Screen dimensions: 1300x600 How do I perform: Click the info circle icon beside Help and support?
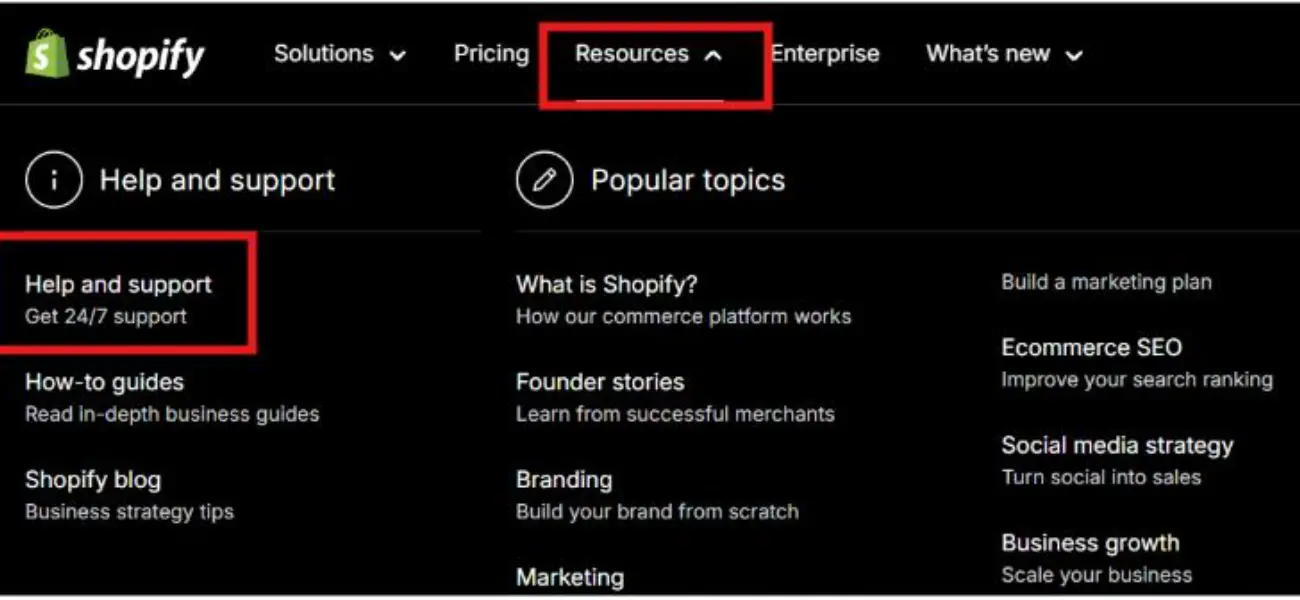(x=53, y=180)
